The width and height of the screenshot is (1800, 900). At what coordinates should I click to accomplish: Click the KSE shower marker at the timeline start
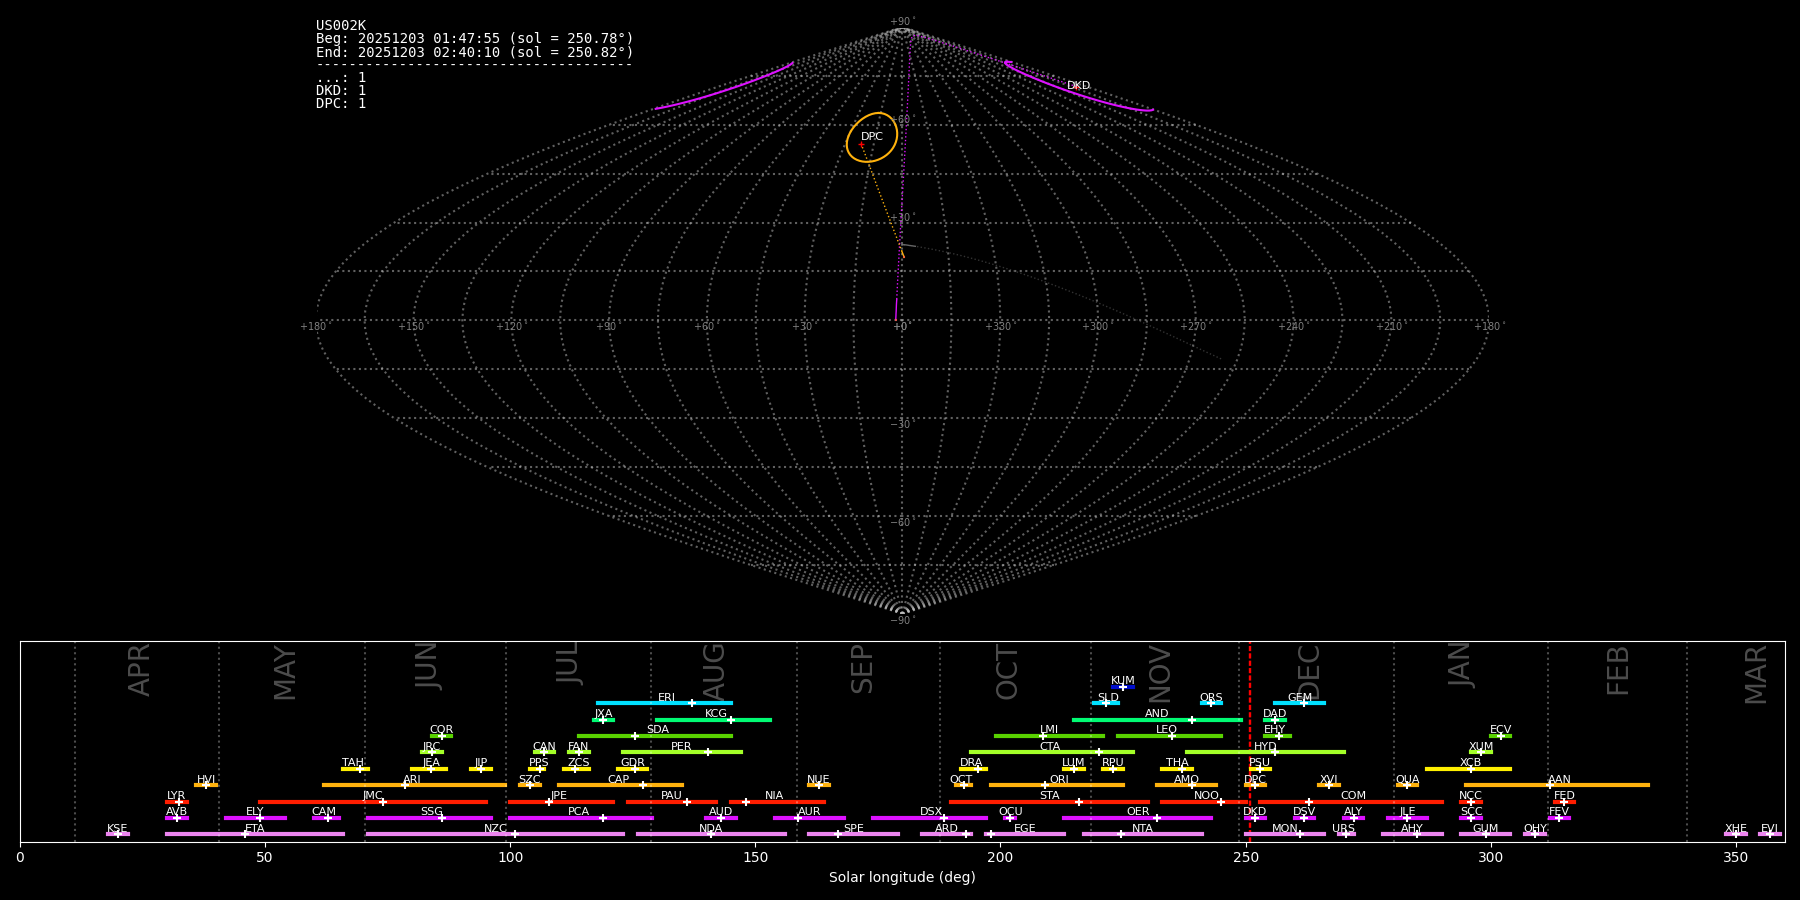click(117, 834)
